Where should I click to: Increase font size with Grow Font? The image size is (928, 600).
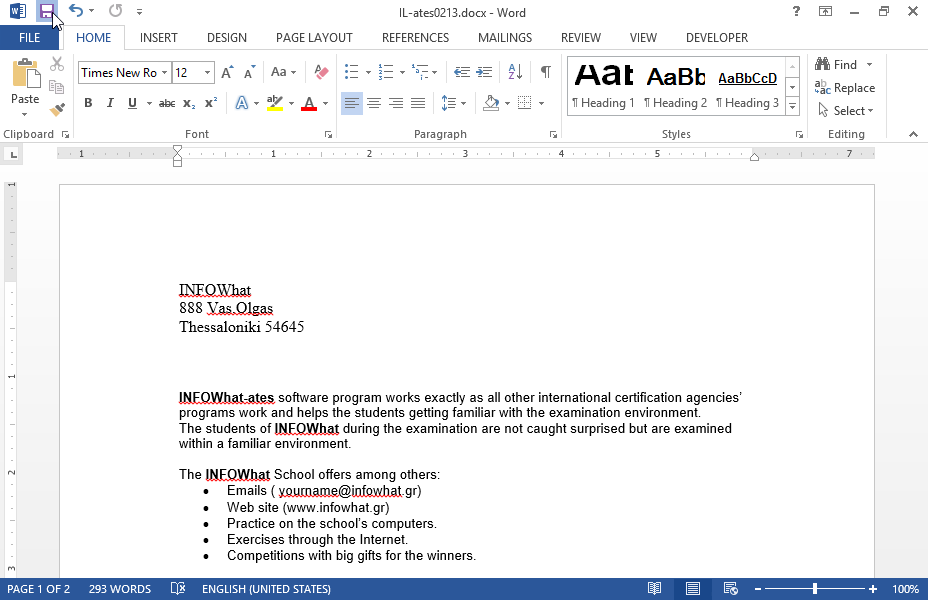(x=227, y=73)
